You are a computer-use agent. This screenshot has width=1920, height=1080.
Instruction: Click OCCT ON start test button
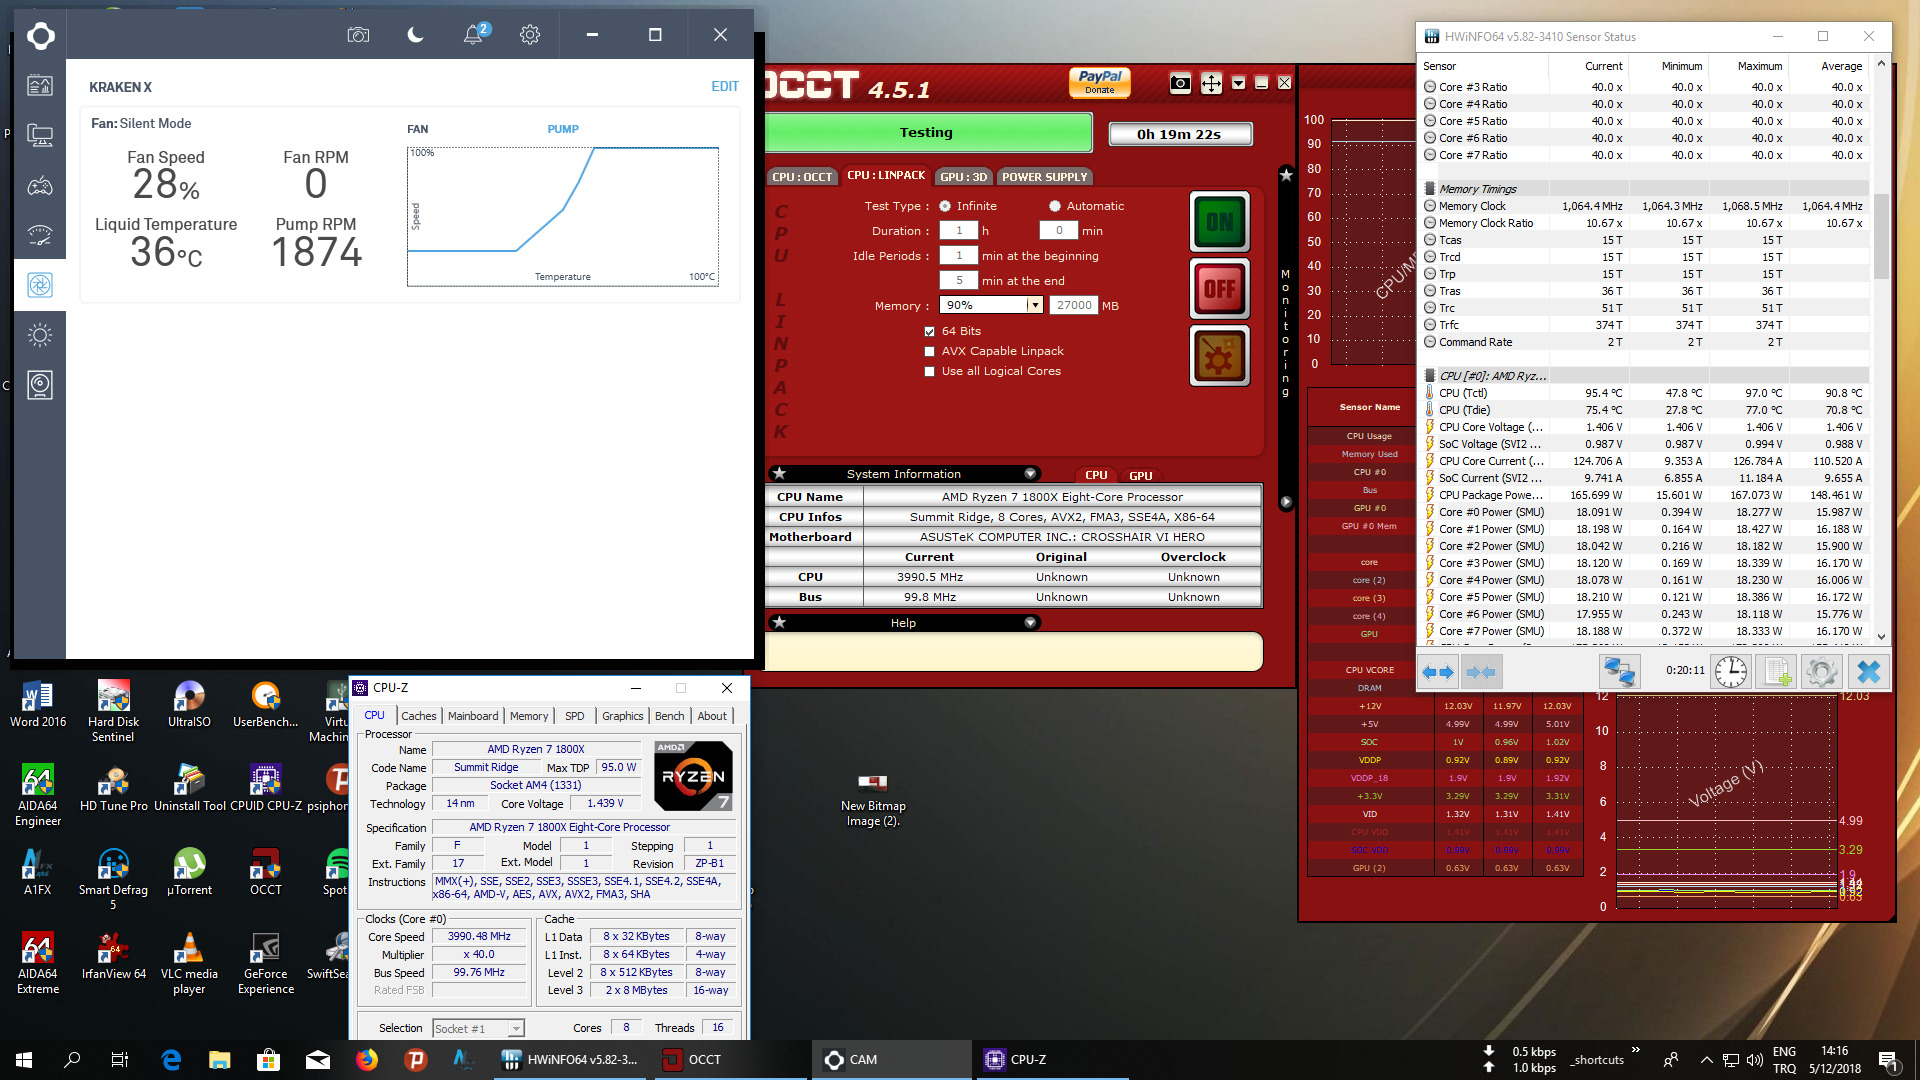pyautogui.click(x=1219, y=222)
